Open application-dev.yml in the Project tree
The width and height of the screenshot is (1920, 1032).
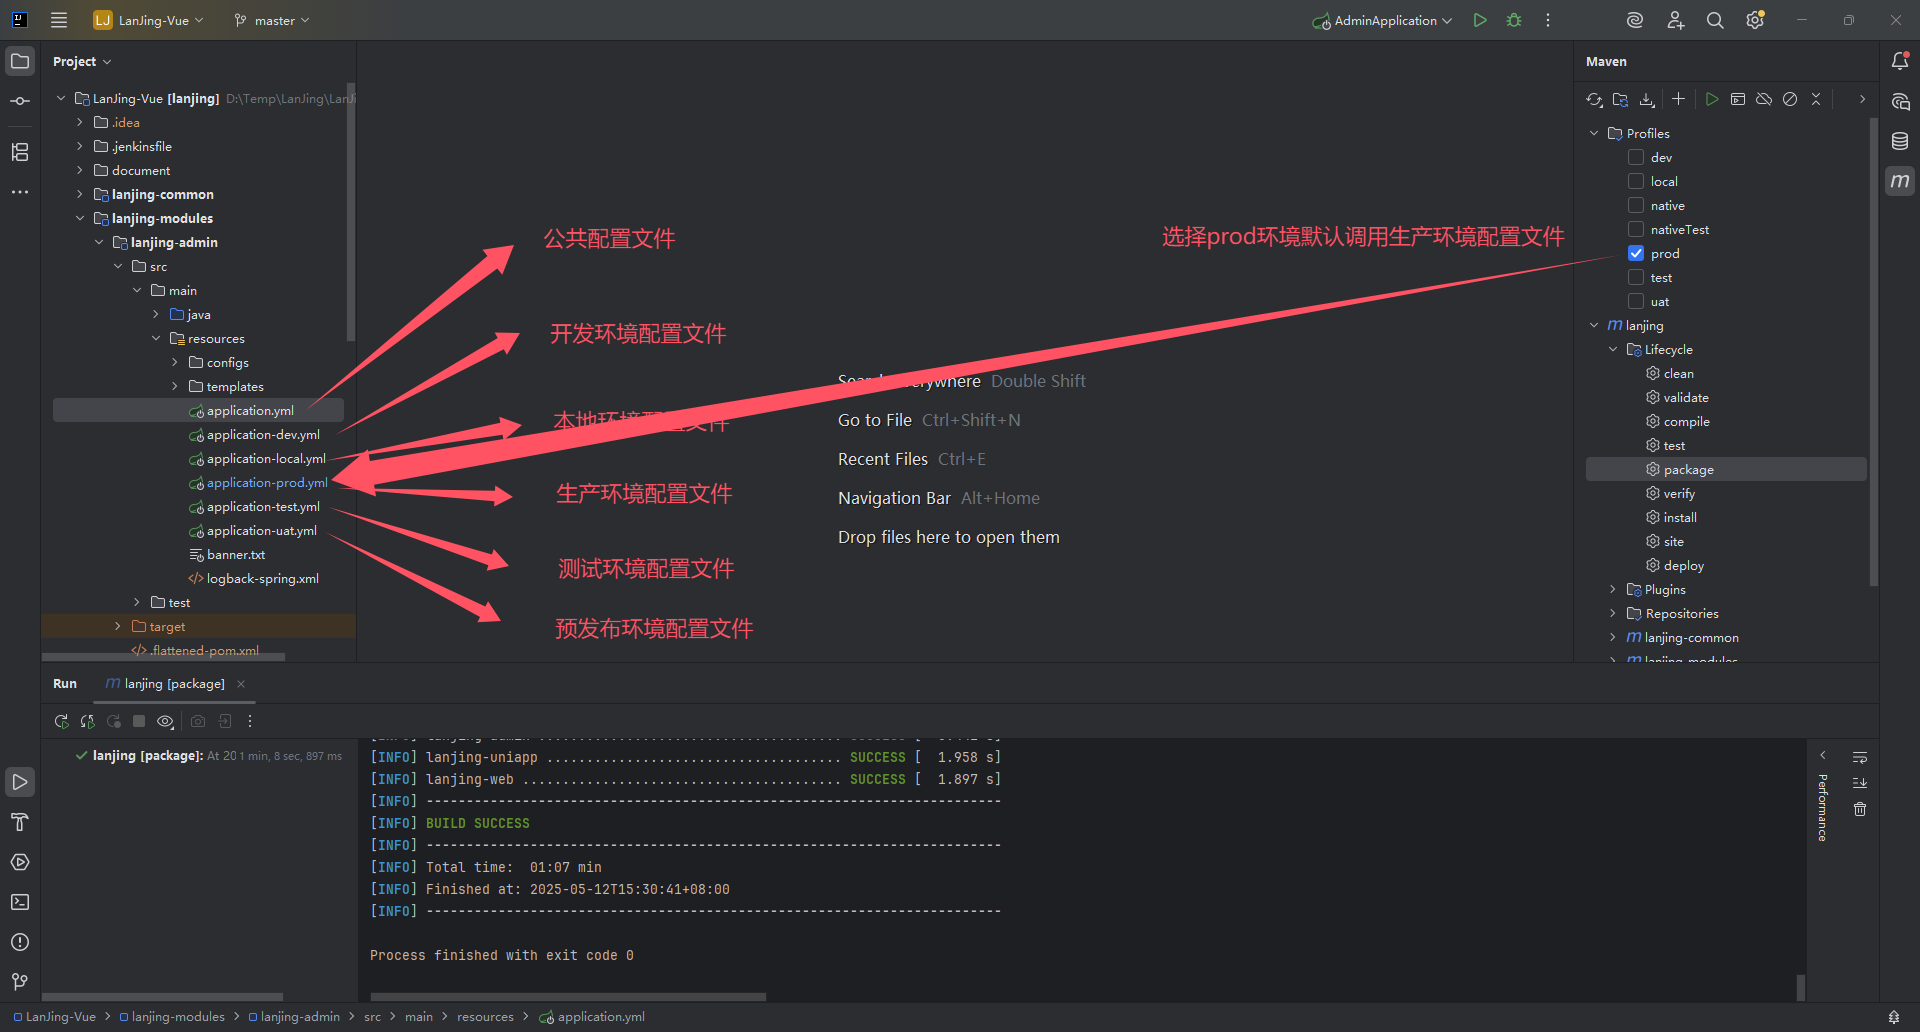[x=263, y=435]
